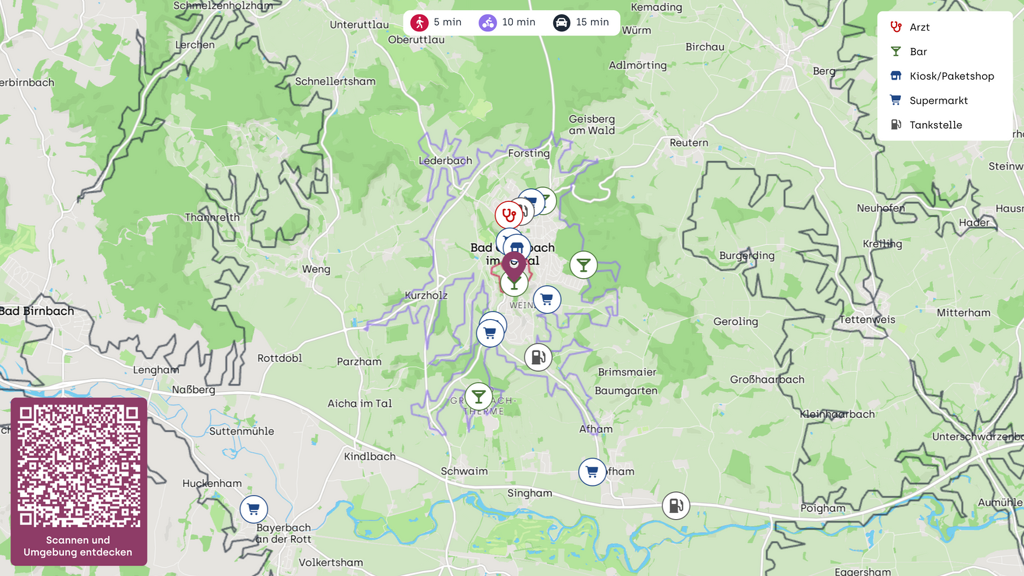Choose Supermarkt legend entry
Screen dimensions: 1024x576
[929, 101]
